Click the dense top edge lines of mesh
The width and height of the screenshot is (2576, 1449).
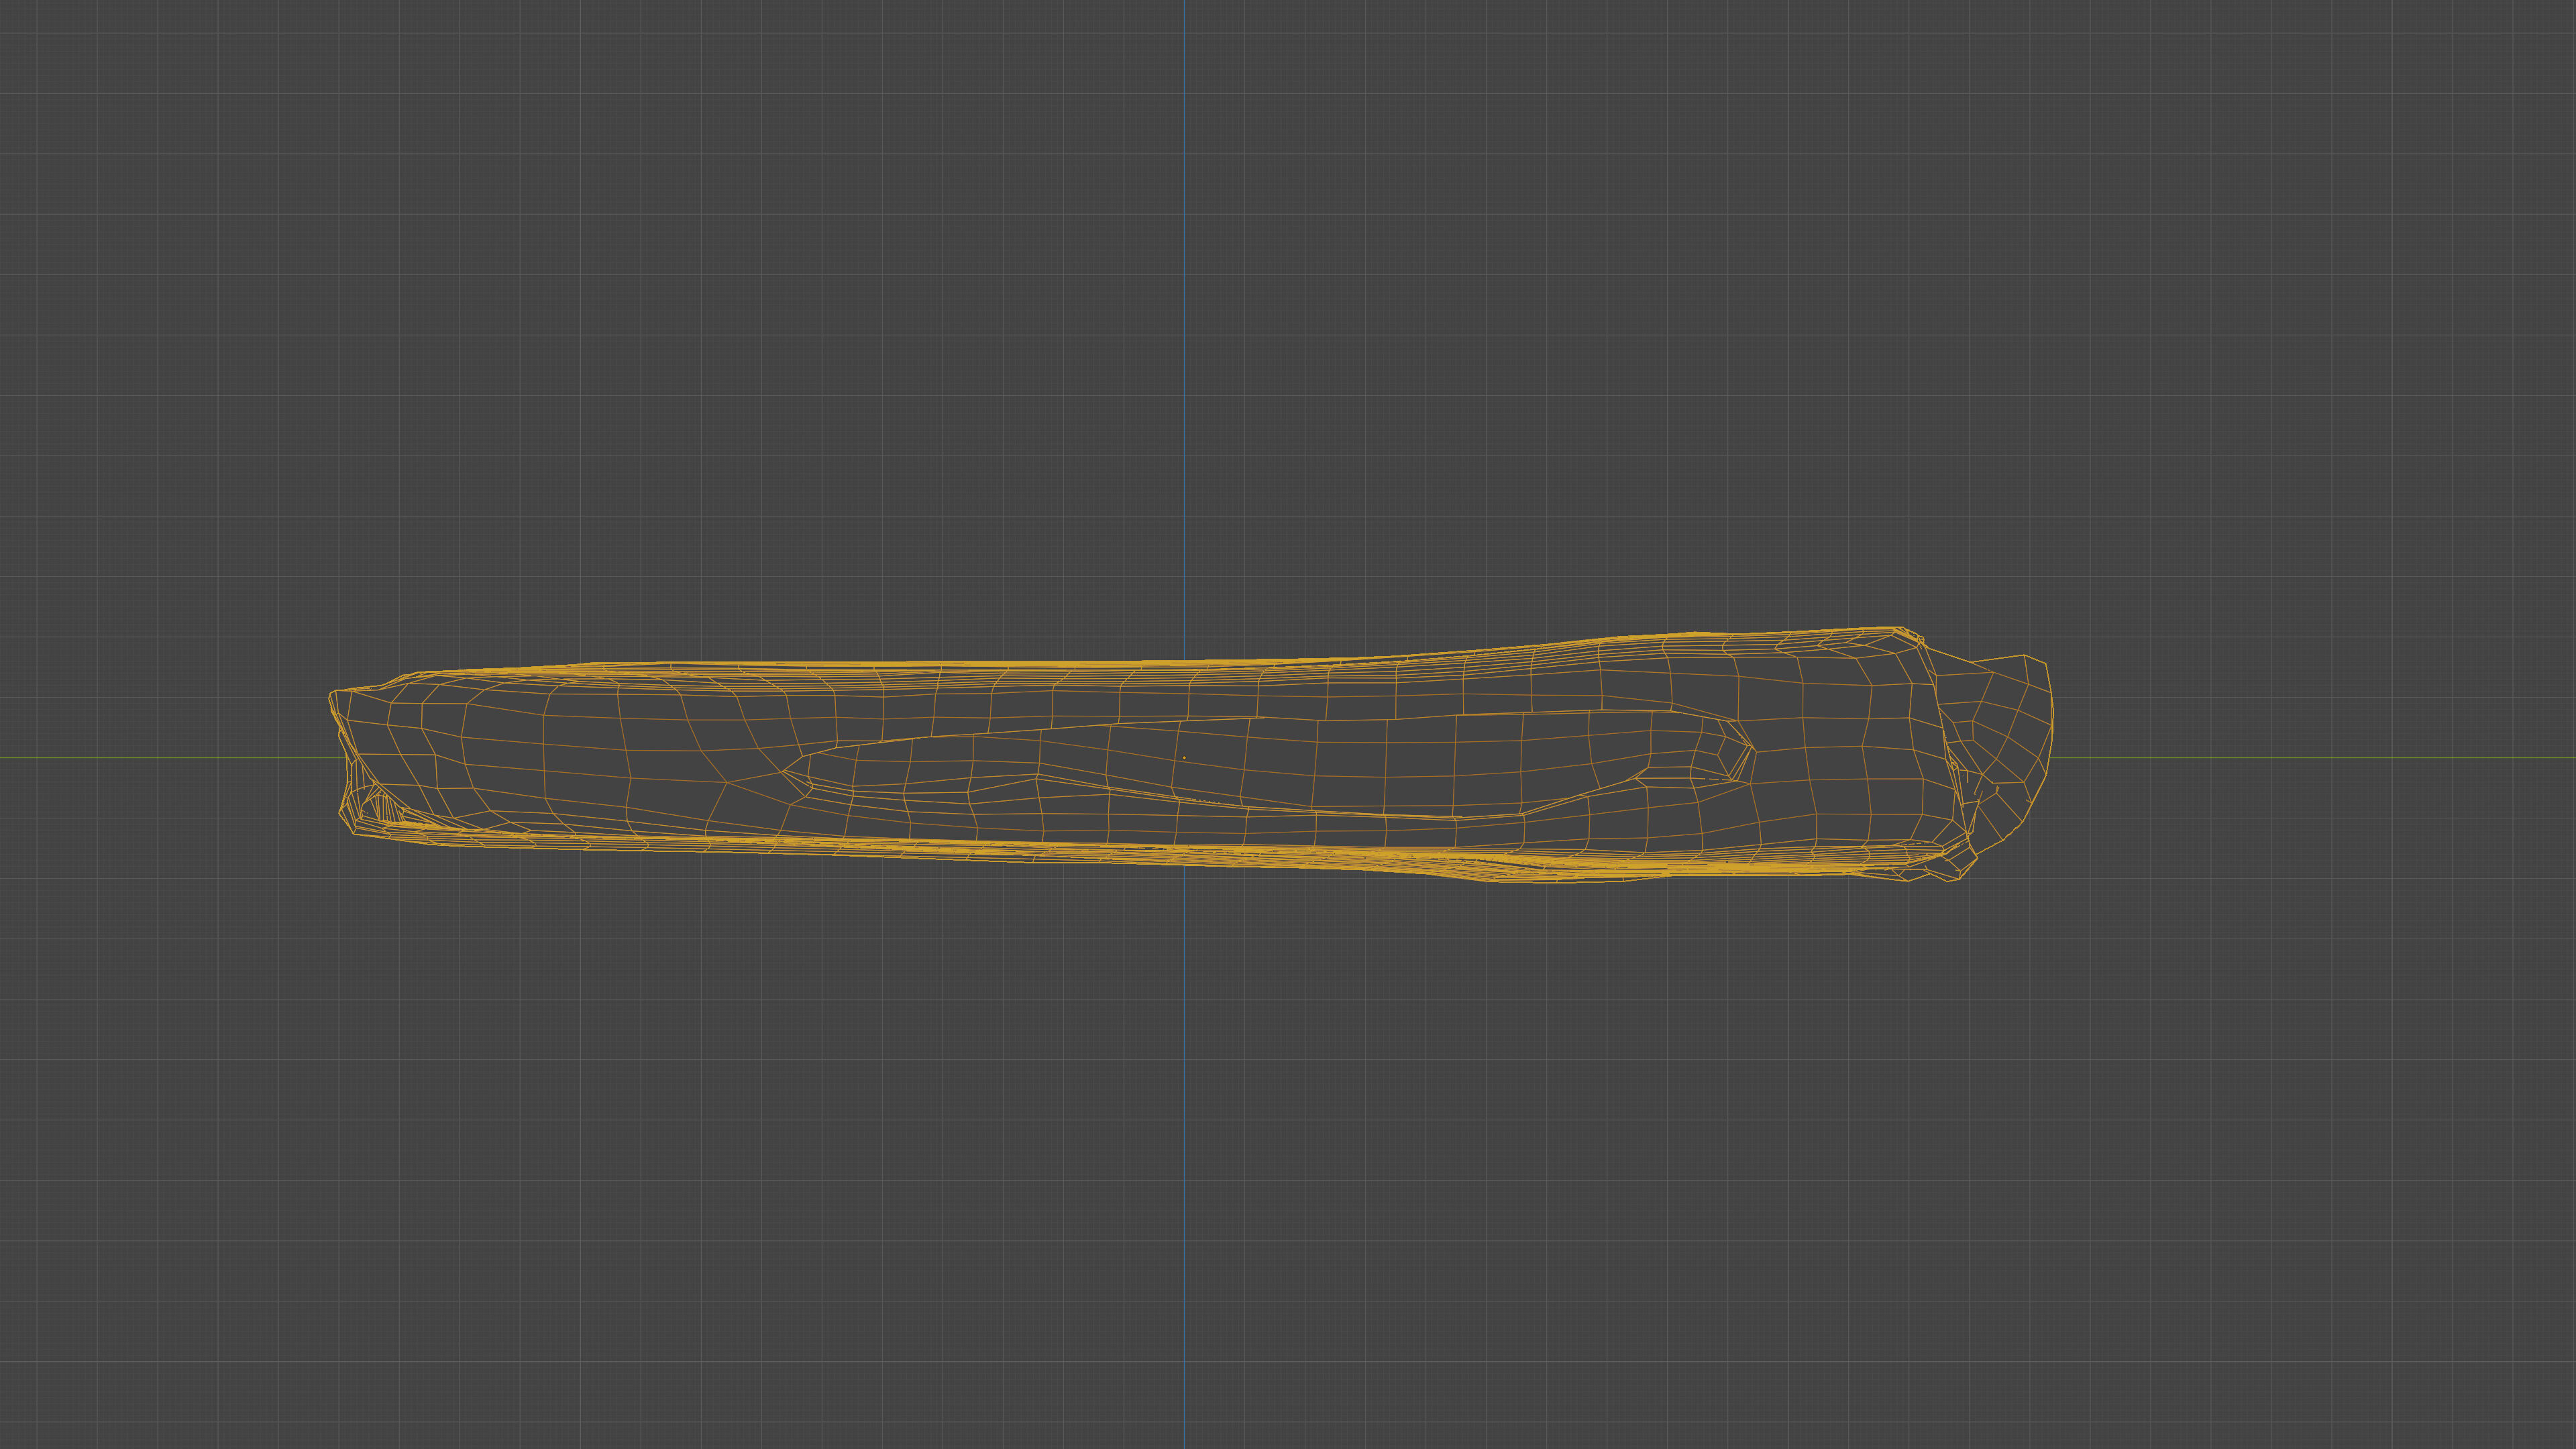[x=1000, y=664]
